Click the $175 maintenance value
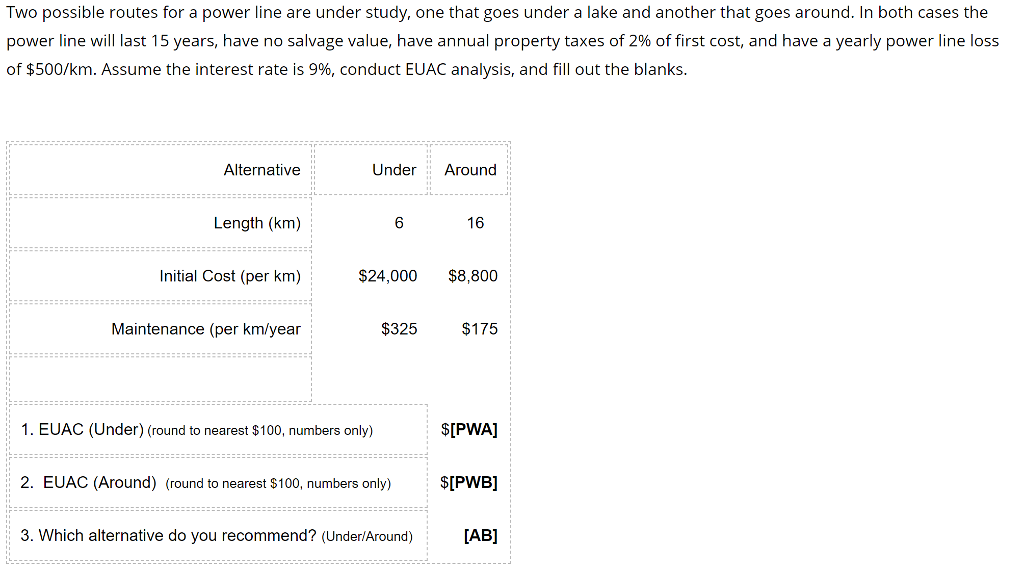The width and height of the screenshot is (1024, 568). [479, 328]
